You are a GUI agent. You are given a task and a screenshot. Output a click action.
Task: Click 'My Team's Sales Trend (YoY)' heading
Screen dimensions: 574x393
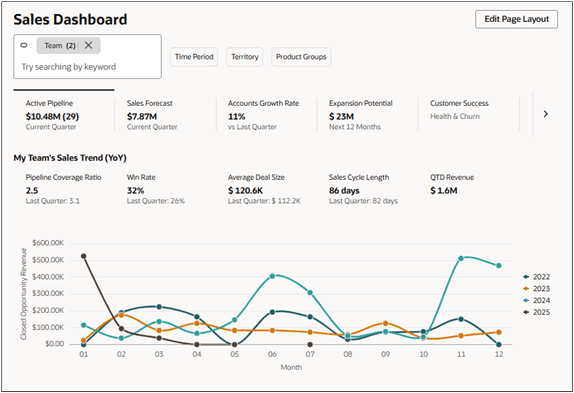pyautogui.click(x=70, y=158)
